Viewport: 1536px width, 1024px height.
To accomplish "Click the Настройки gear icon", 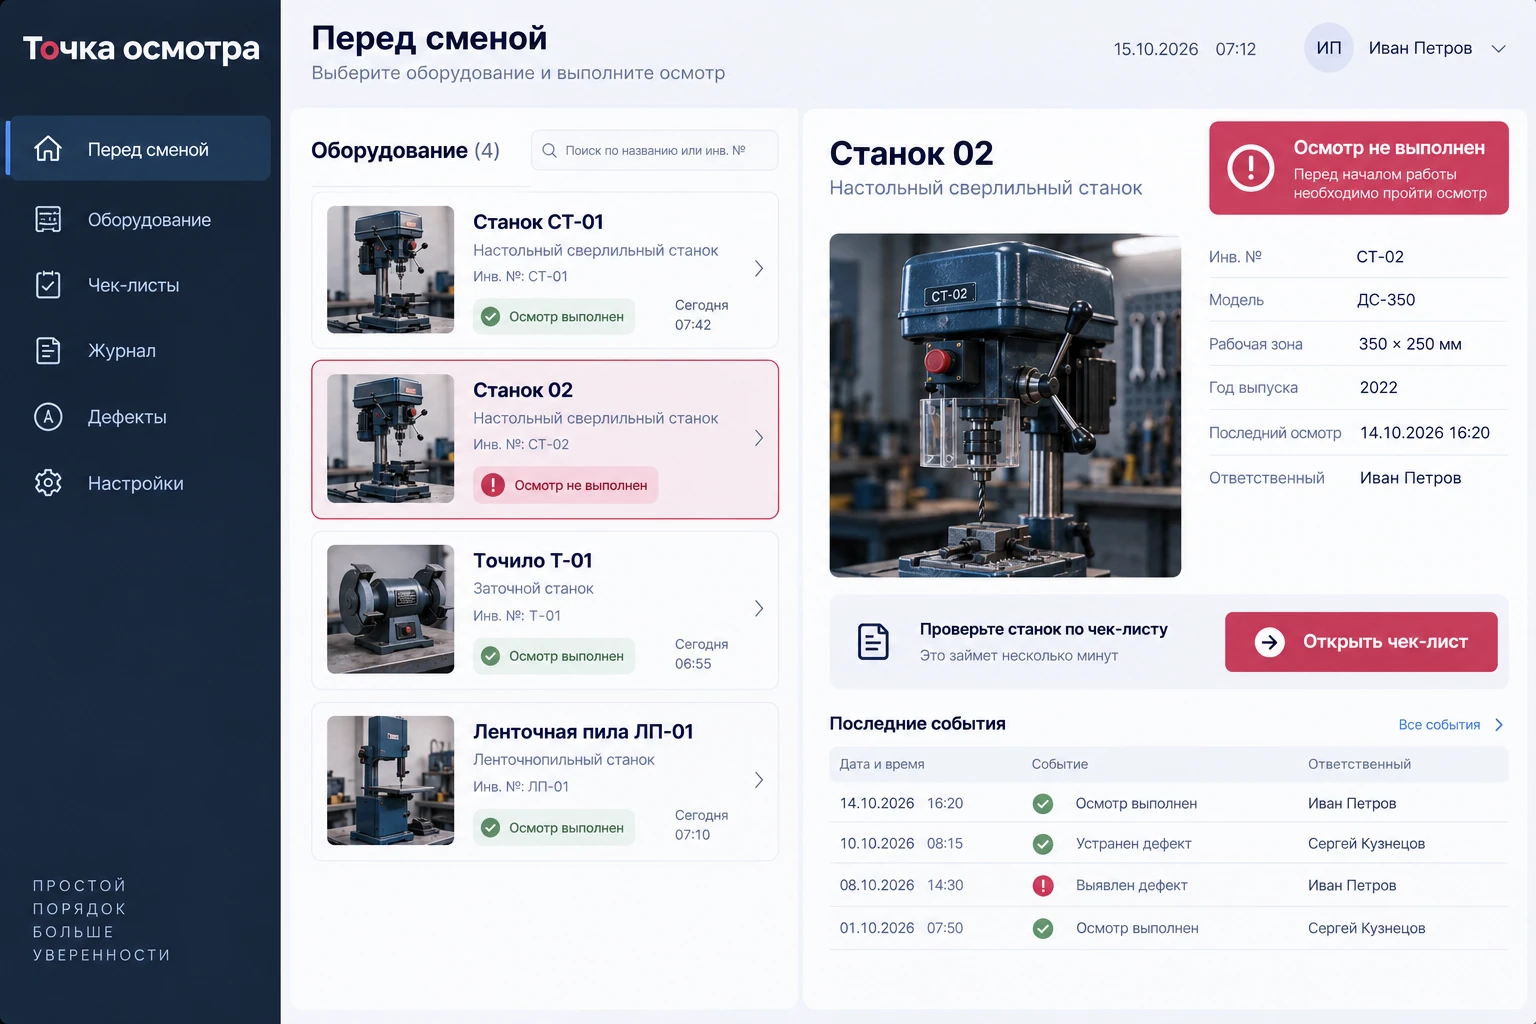I will coord(48,483).
